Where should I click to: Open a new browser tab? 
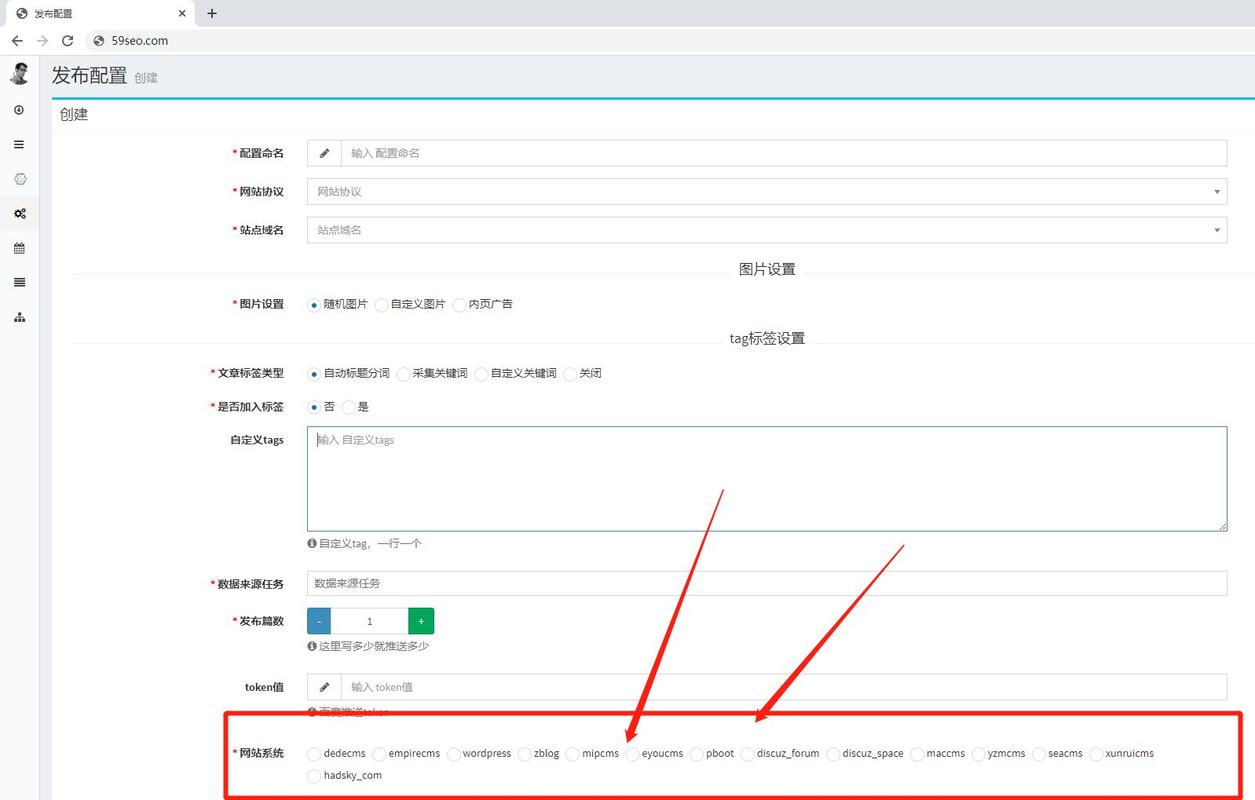point(211,13)
